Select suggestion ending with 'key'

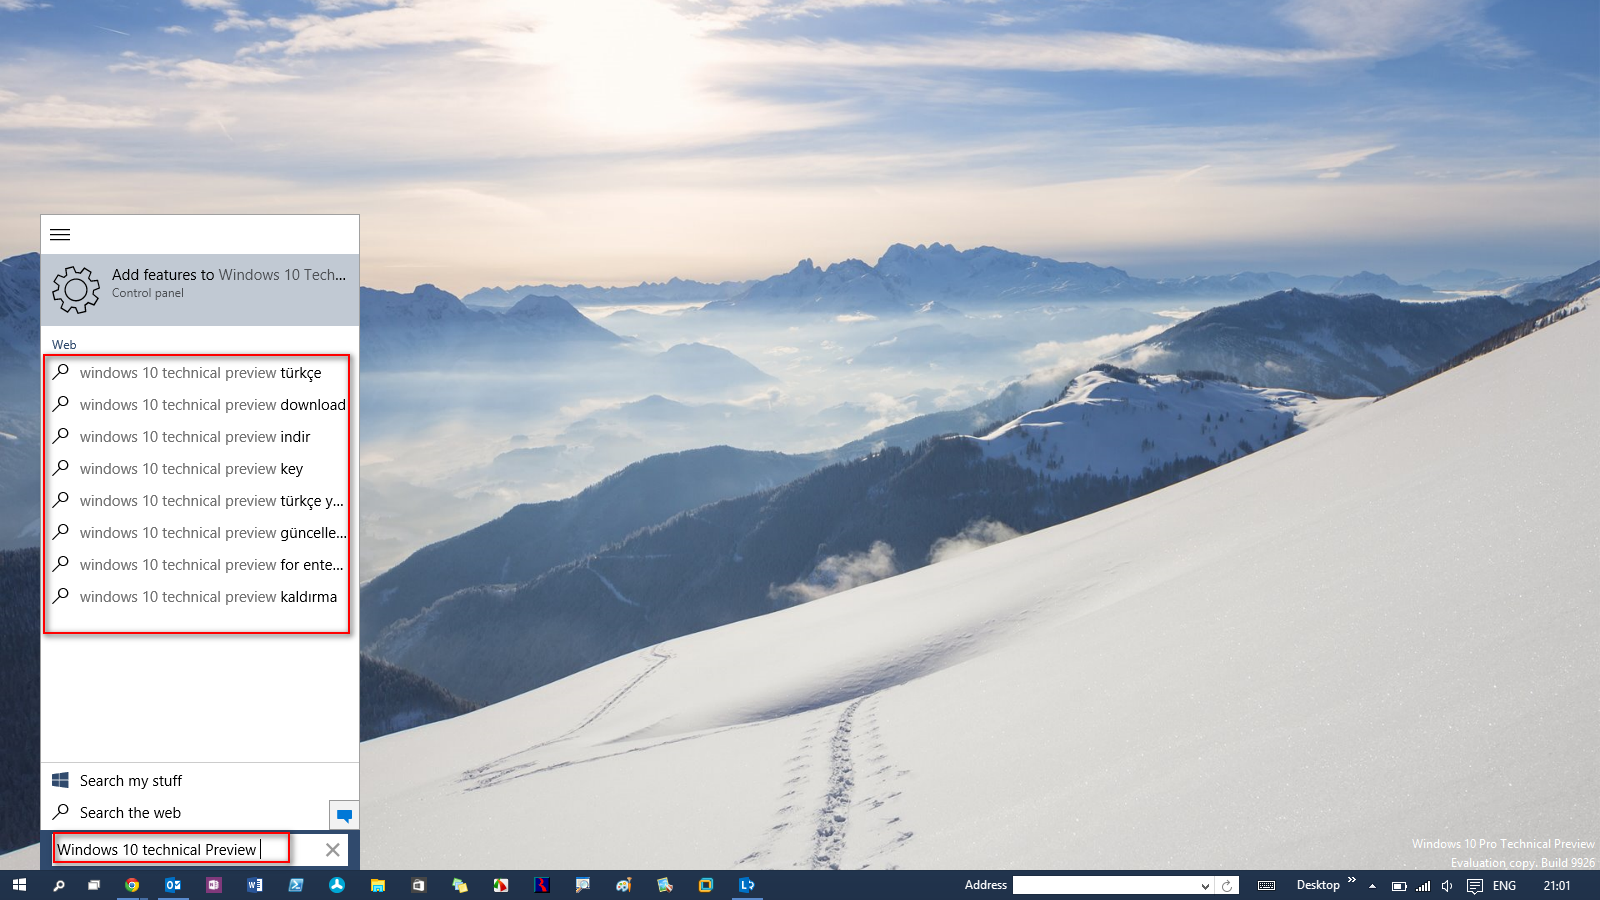click(200, 469)
